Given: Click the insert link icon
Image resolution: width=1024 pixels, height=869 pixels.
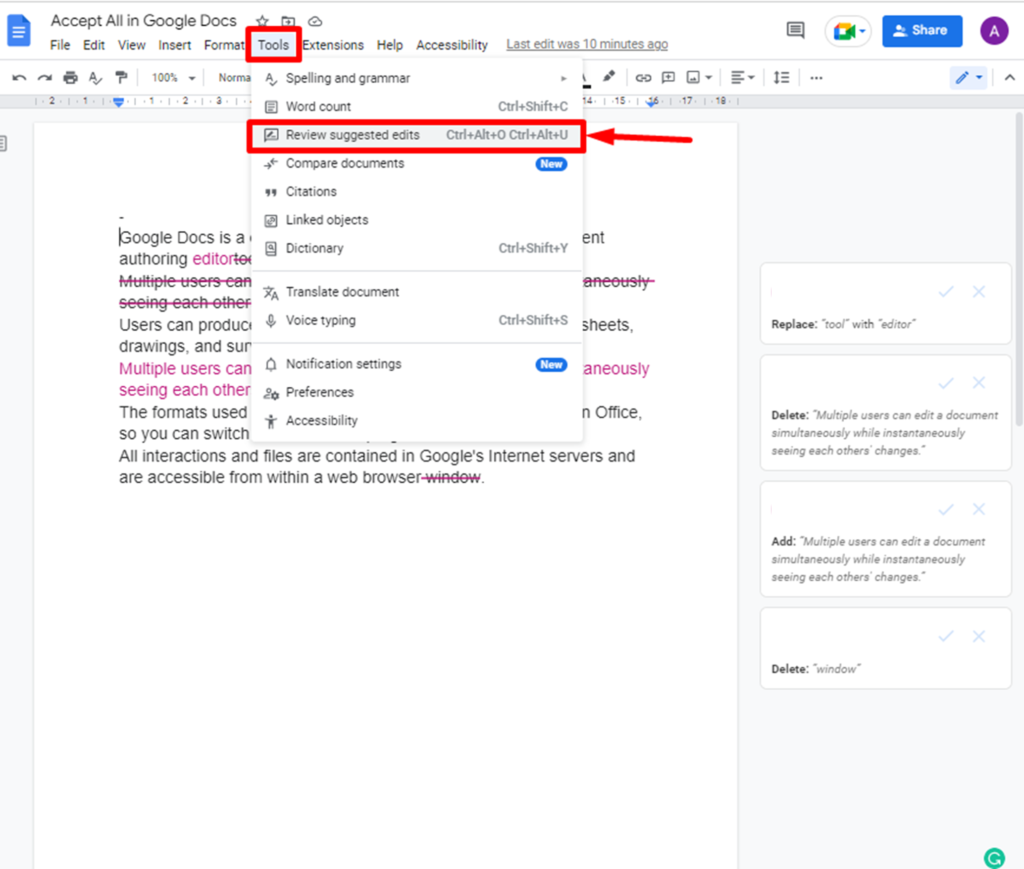Looking at the screenshot, I should pos(643,78).
